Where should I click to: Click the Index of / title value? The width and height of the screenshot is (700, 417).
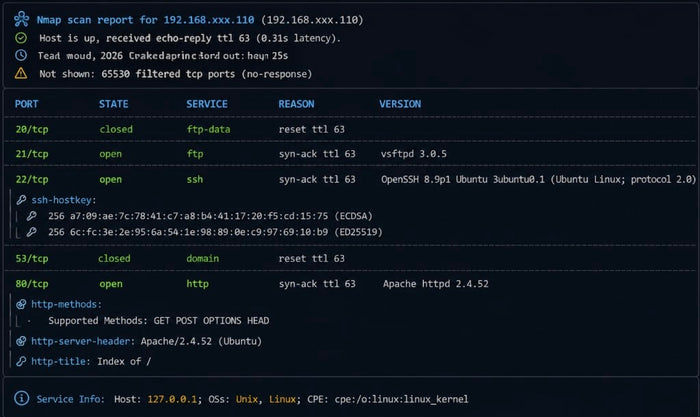[x=124, y=361]
